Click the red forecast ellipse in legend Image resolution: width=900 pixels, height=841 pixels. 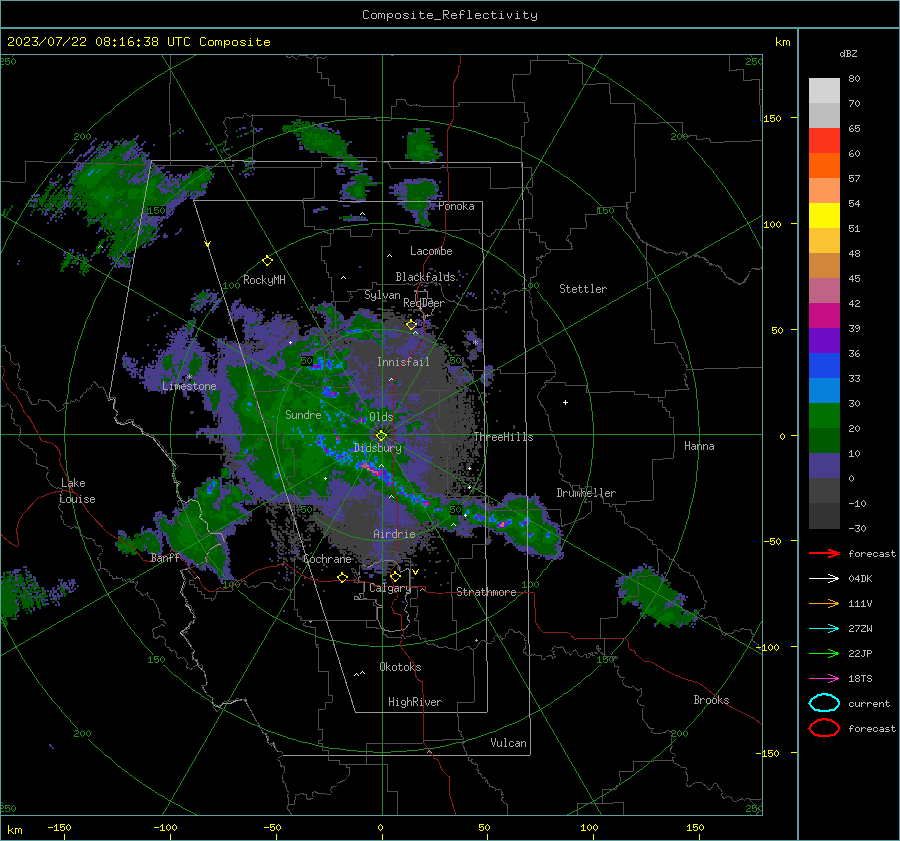point(824,728)
